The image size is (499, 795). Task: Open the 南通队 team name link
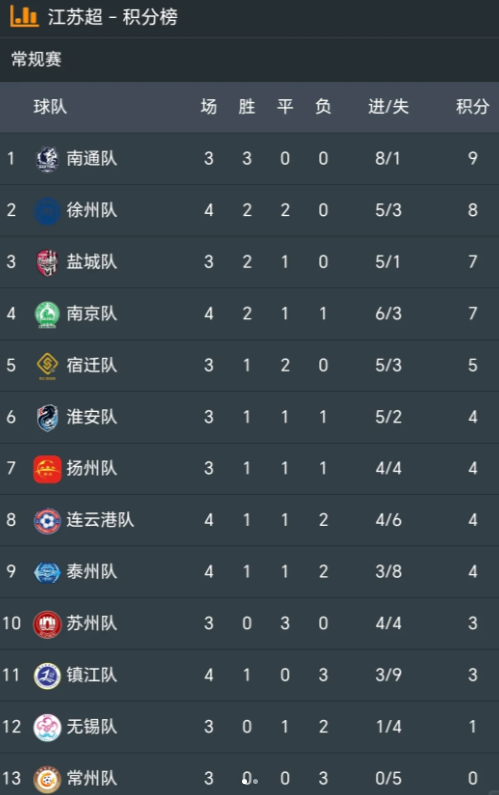point(92,159)
